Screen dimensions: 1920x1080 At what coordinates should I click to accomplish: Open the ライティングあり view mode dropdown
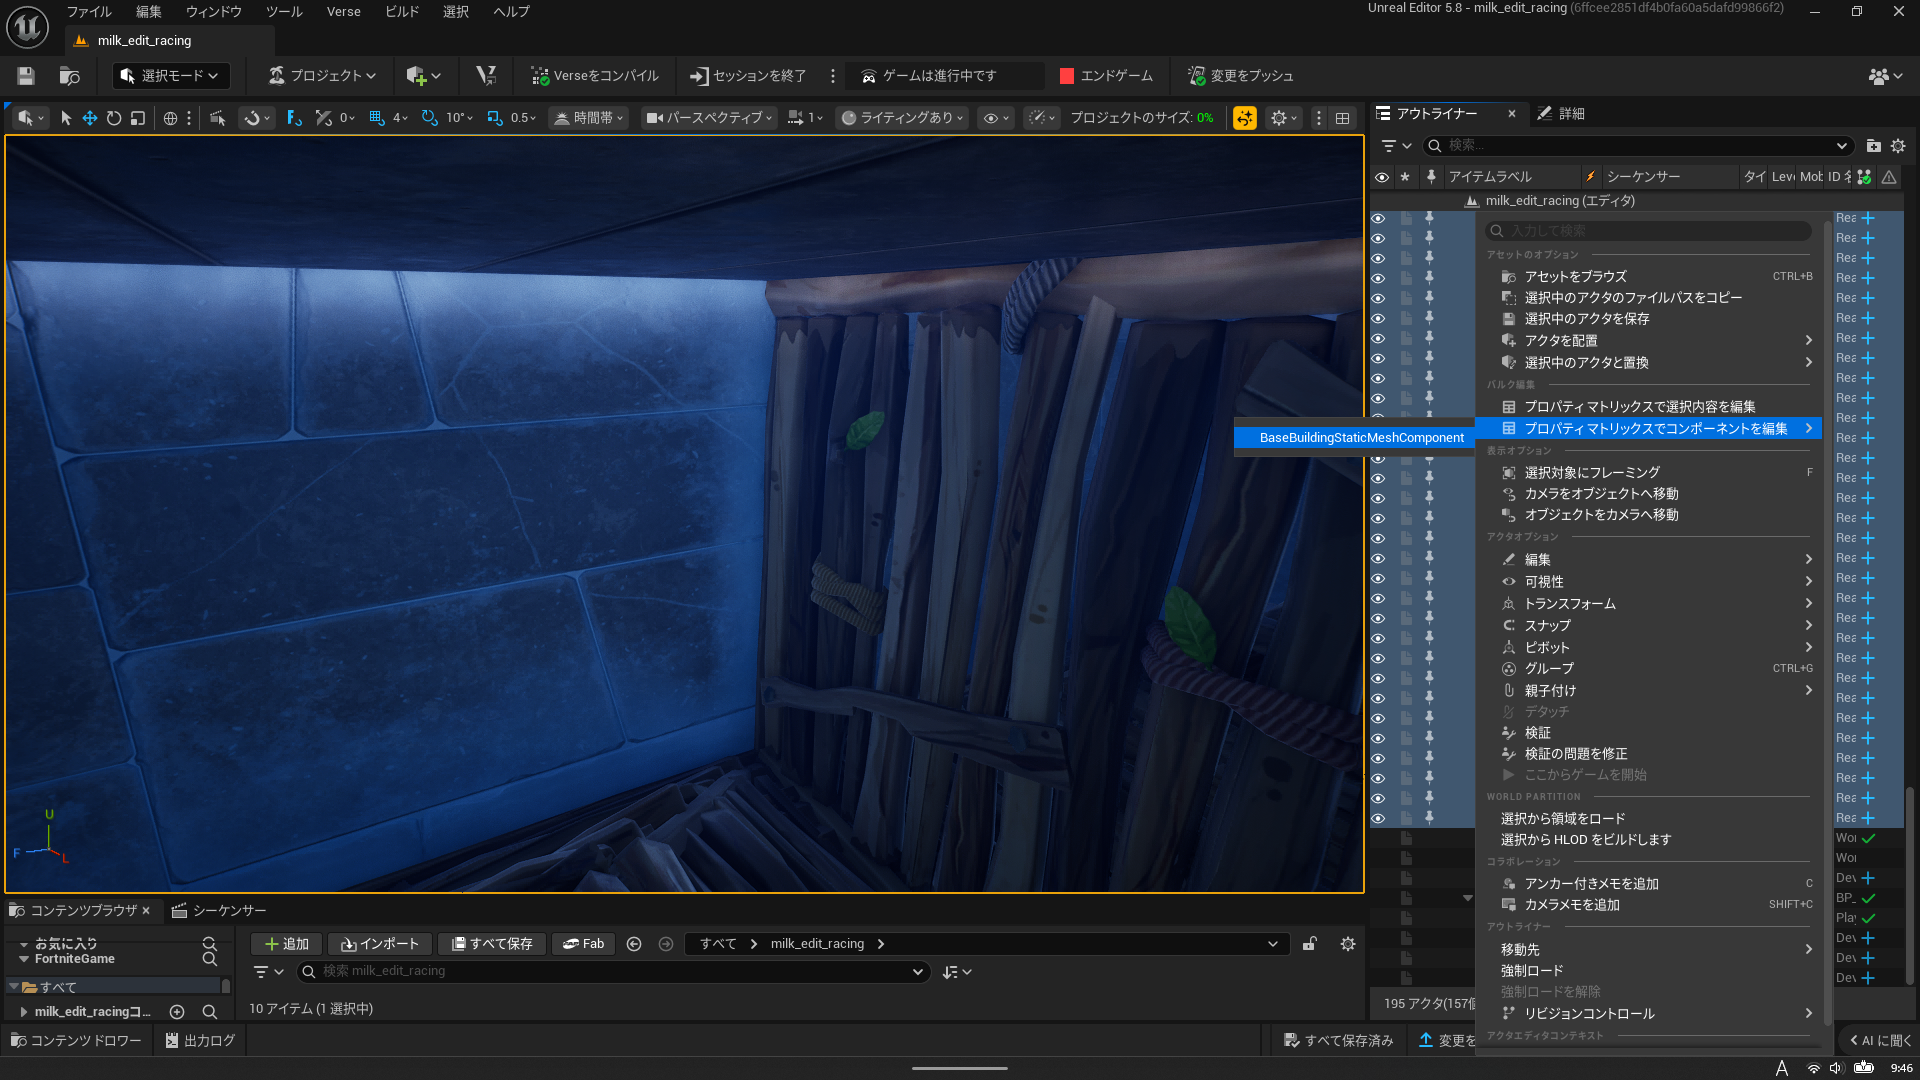click(903, 118)
